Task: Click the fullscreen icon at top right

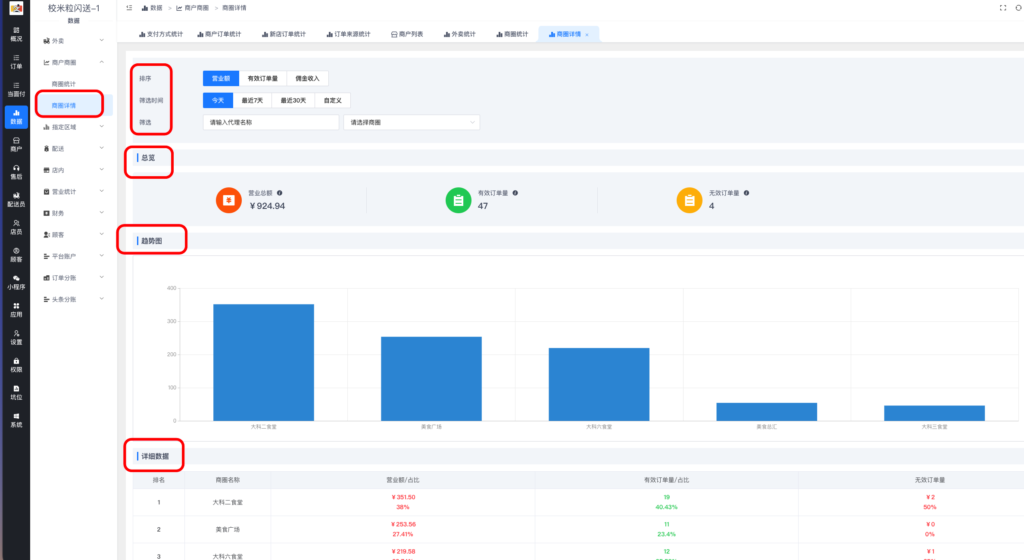Action: 1003,7
